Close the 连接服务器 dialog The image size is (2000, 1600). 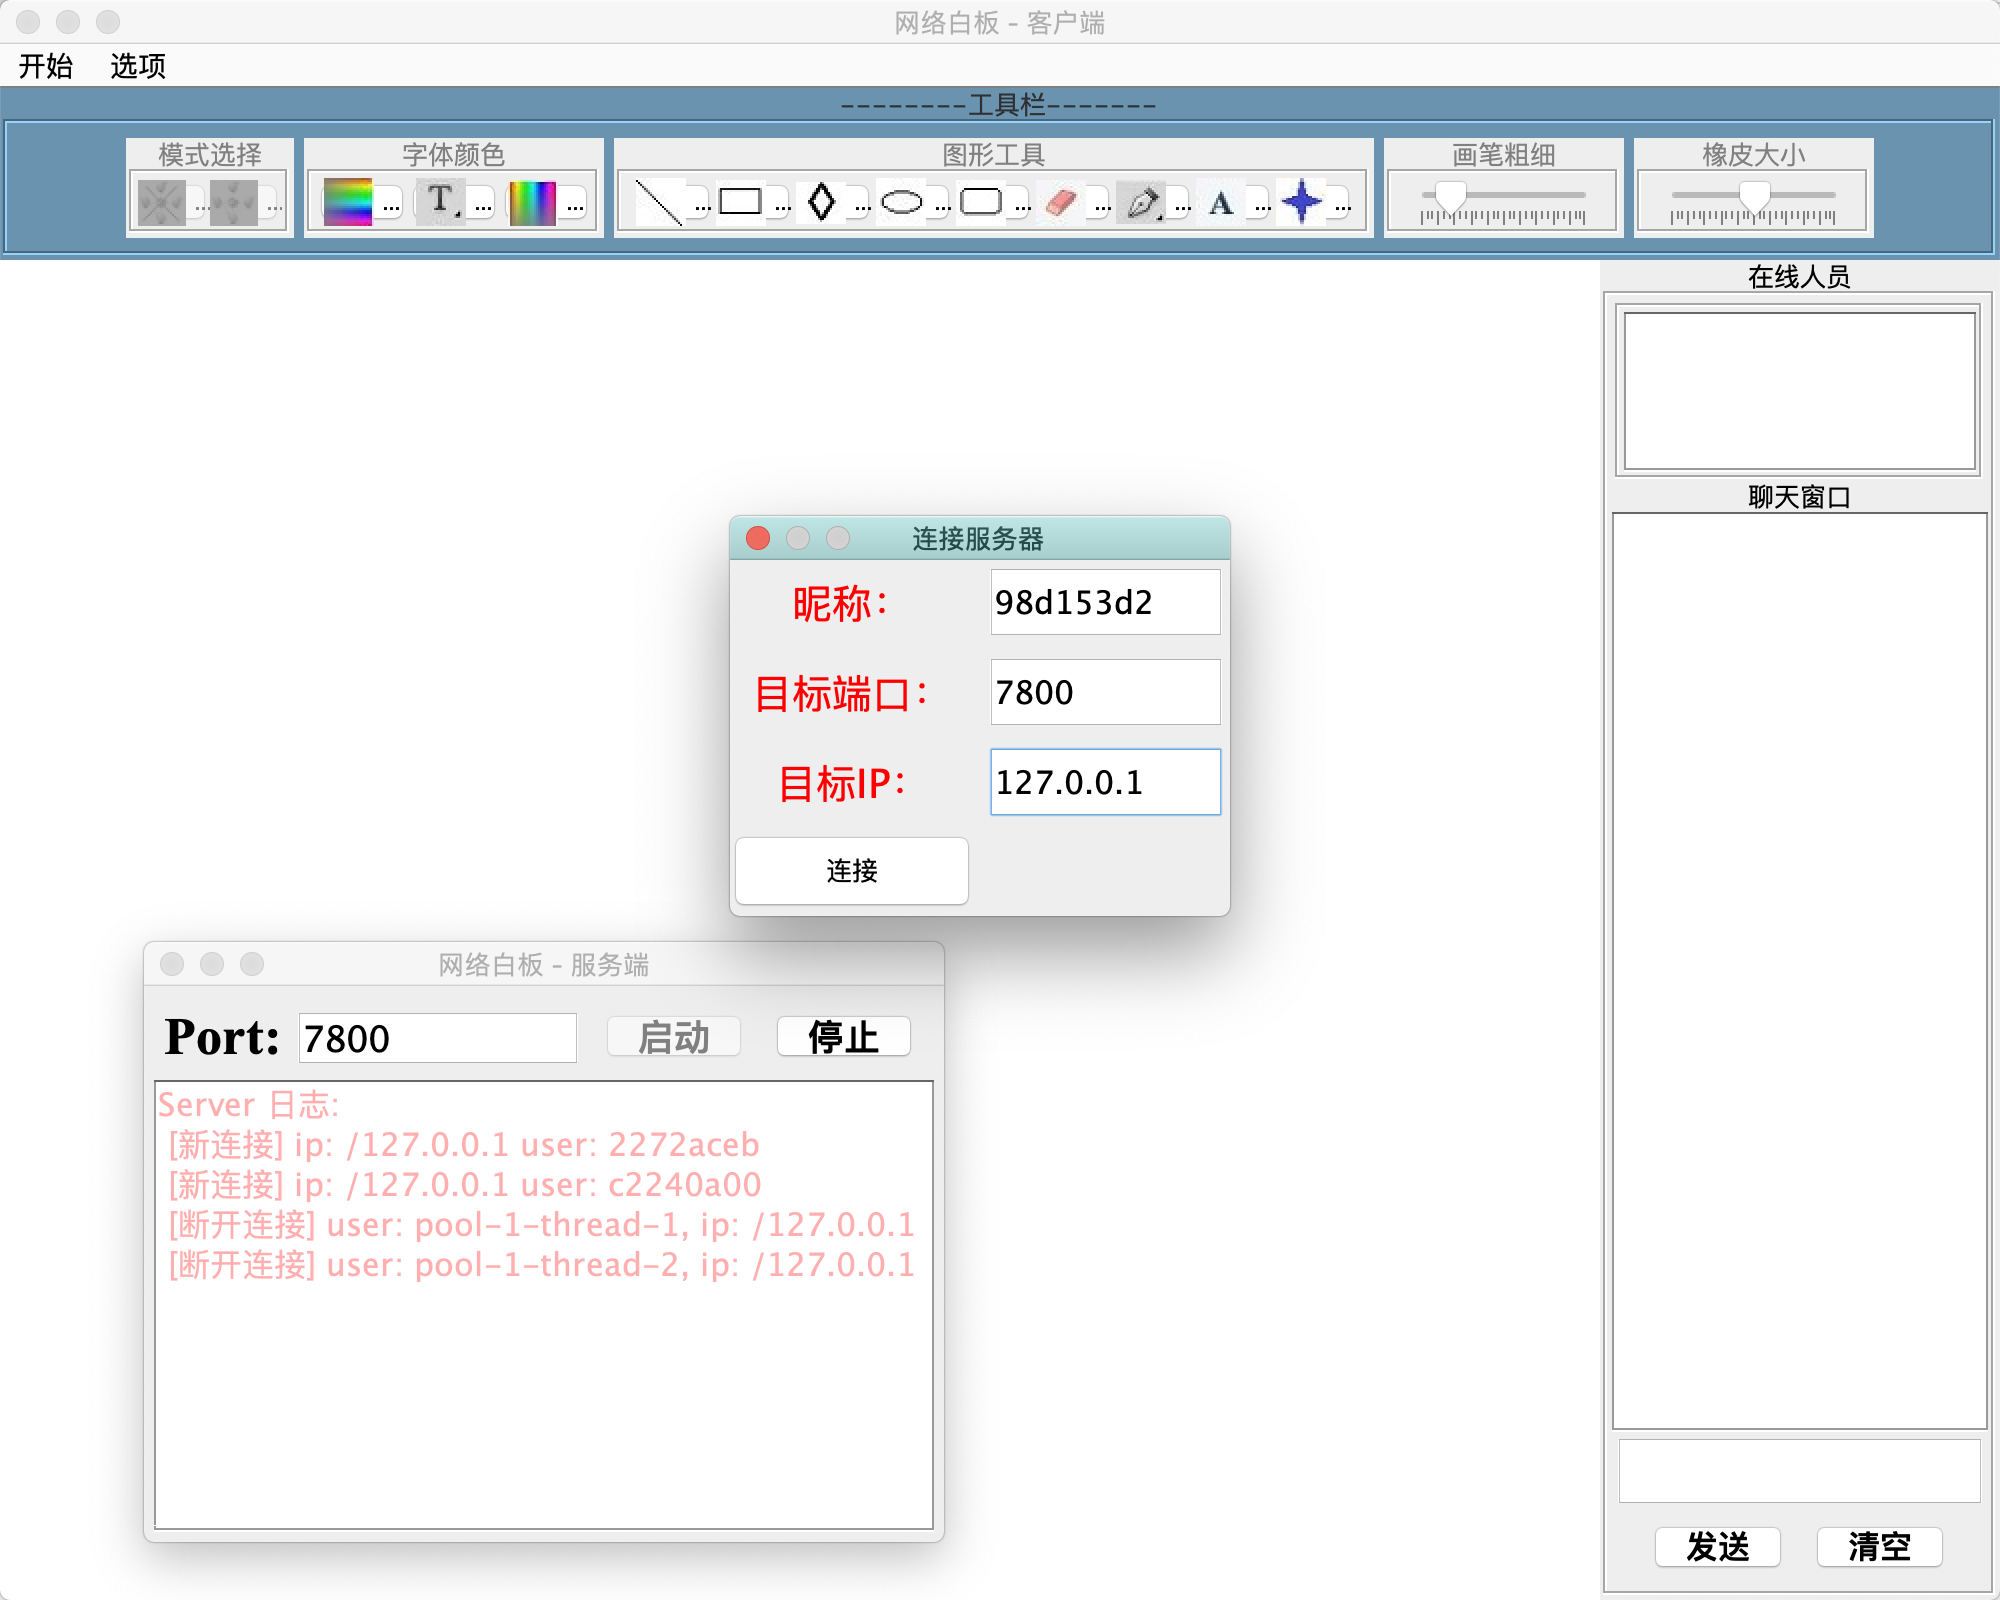pos(758,538)
